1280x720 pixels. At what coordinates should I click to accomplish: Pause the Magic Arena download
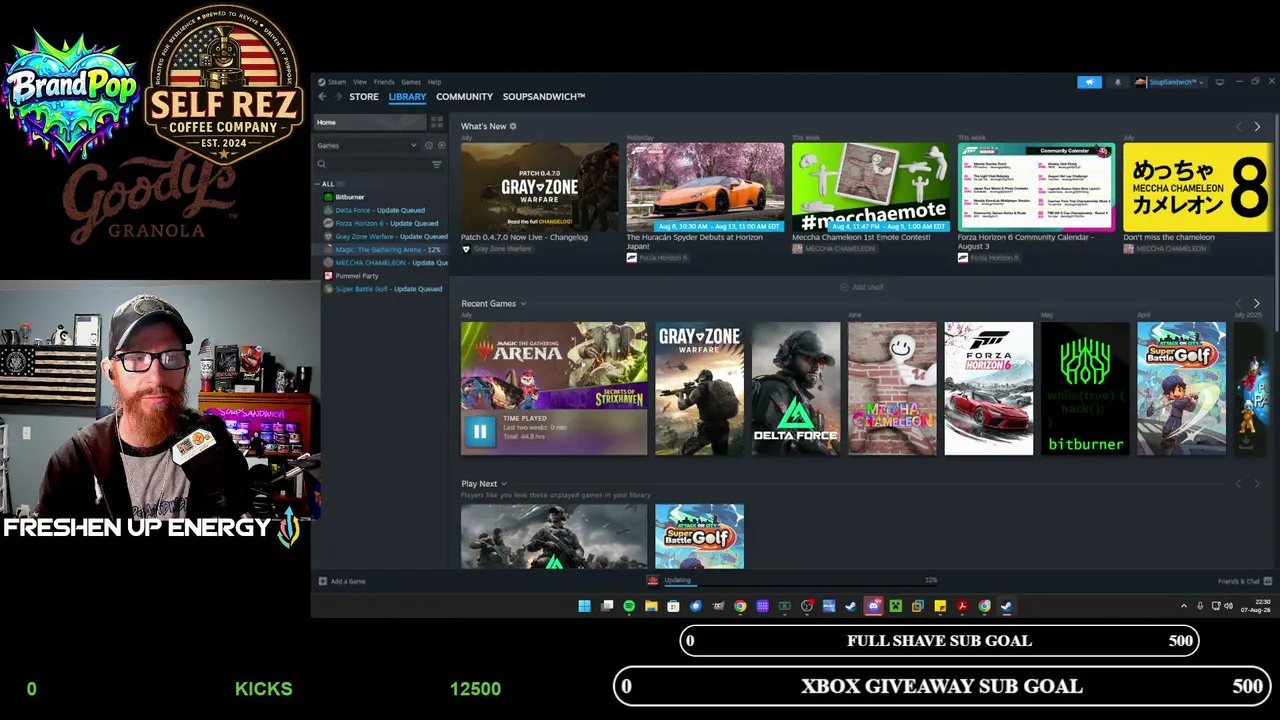(480, 431)
